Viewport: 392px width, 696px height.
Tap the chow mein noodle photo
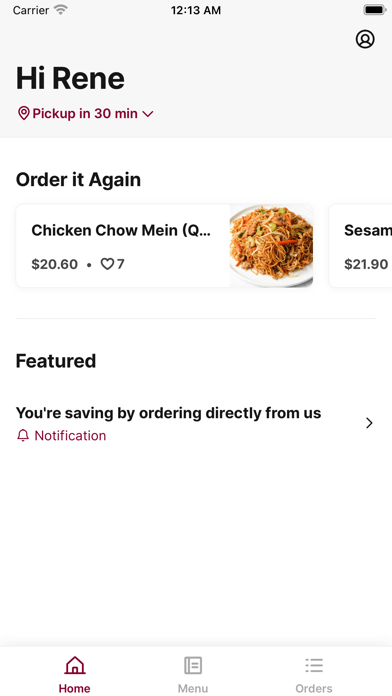(x=271, y=246)
